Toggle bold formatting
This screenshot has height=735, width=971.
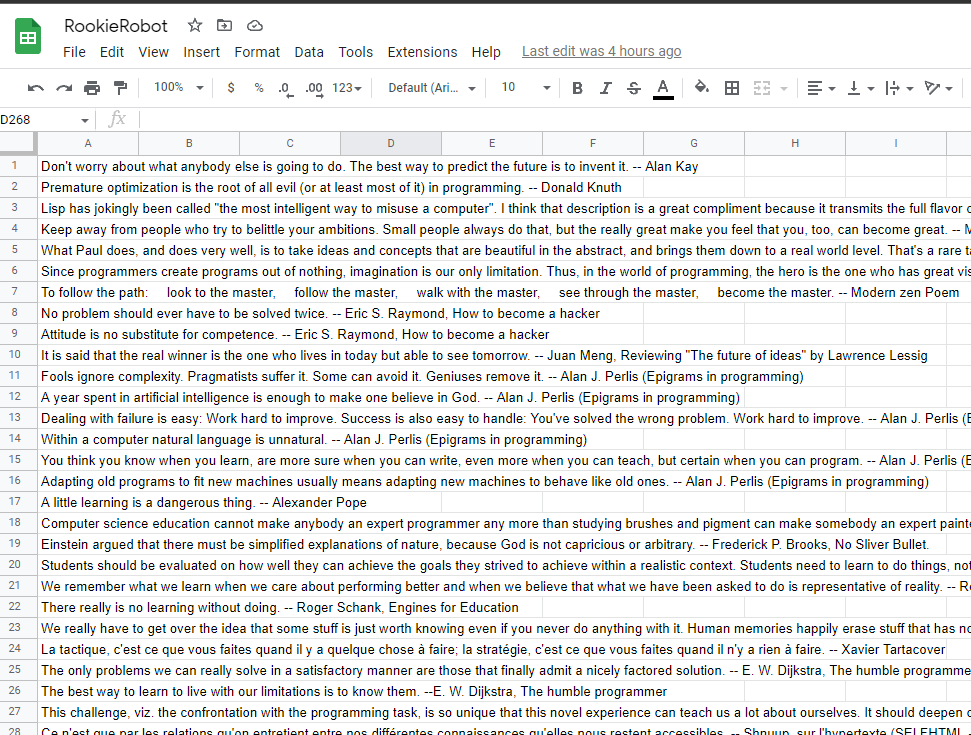click(x=577, y=88)
